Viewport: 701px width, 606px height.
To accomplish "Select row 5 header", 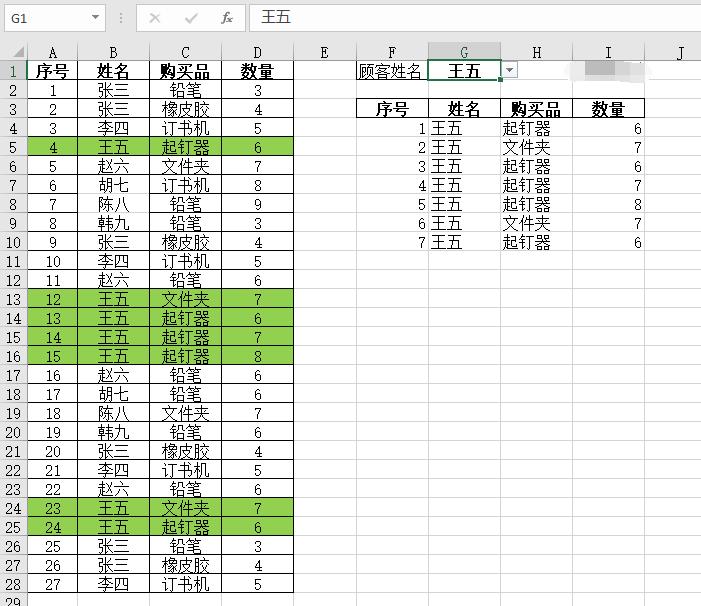I will [13, 147].
